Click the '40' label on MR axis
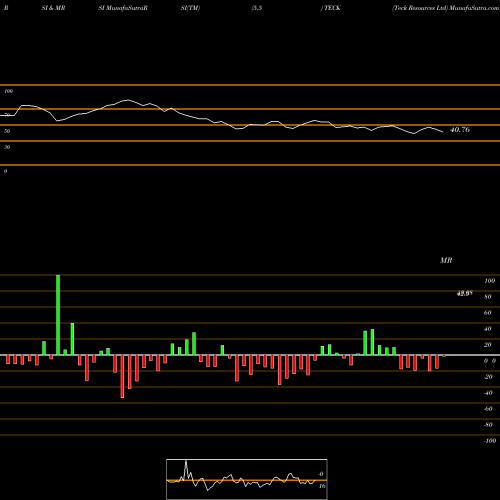 [x=488, y=329]
